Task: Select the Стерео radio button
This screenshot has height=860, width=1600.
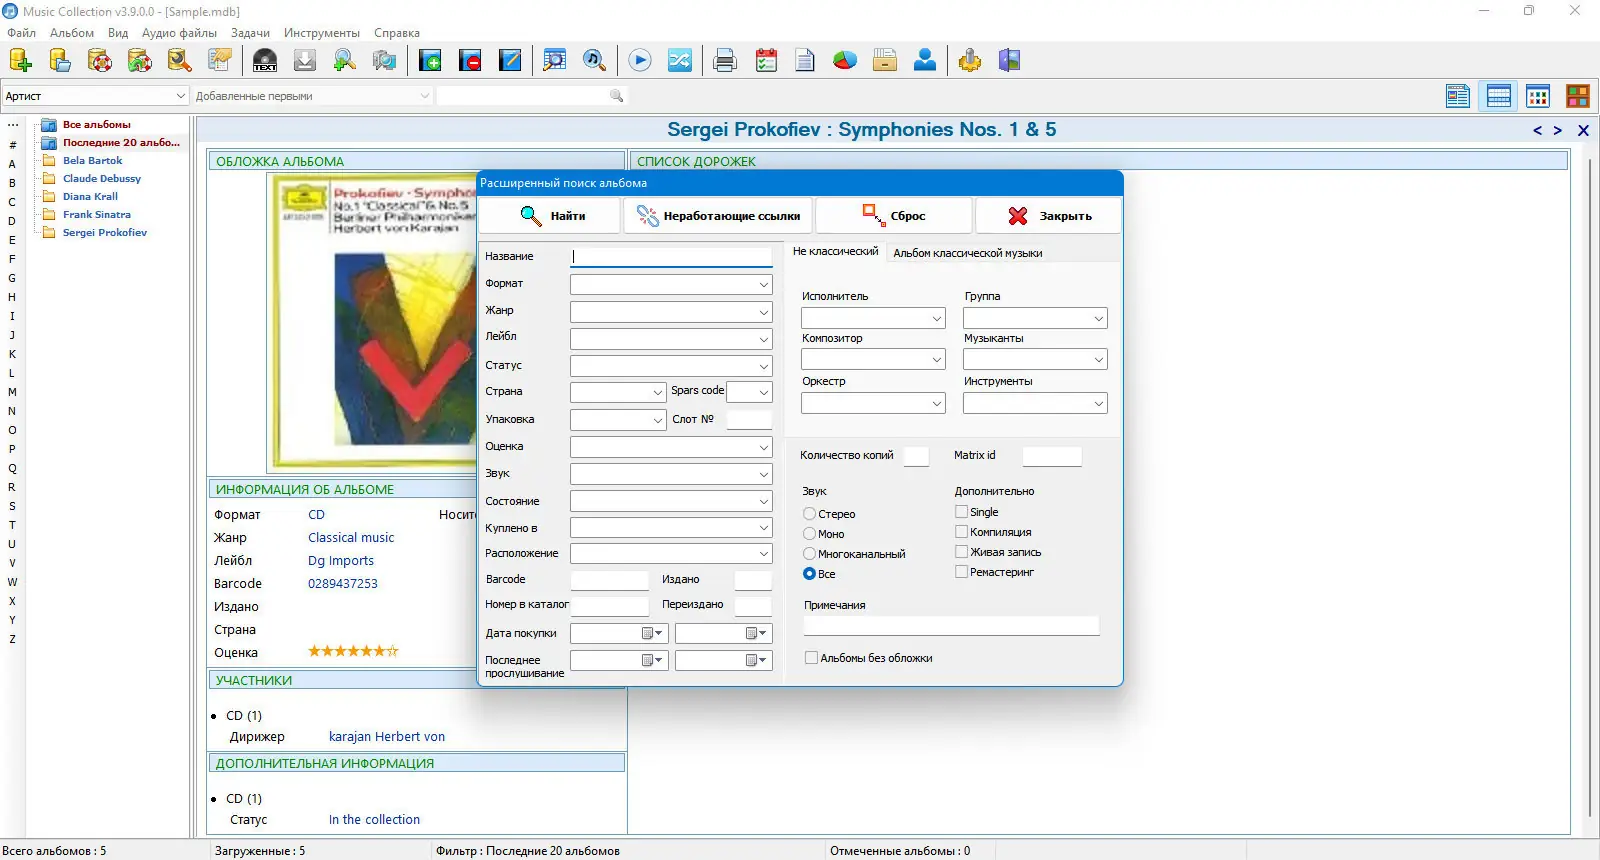Action: 810,514
